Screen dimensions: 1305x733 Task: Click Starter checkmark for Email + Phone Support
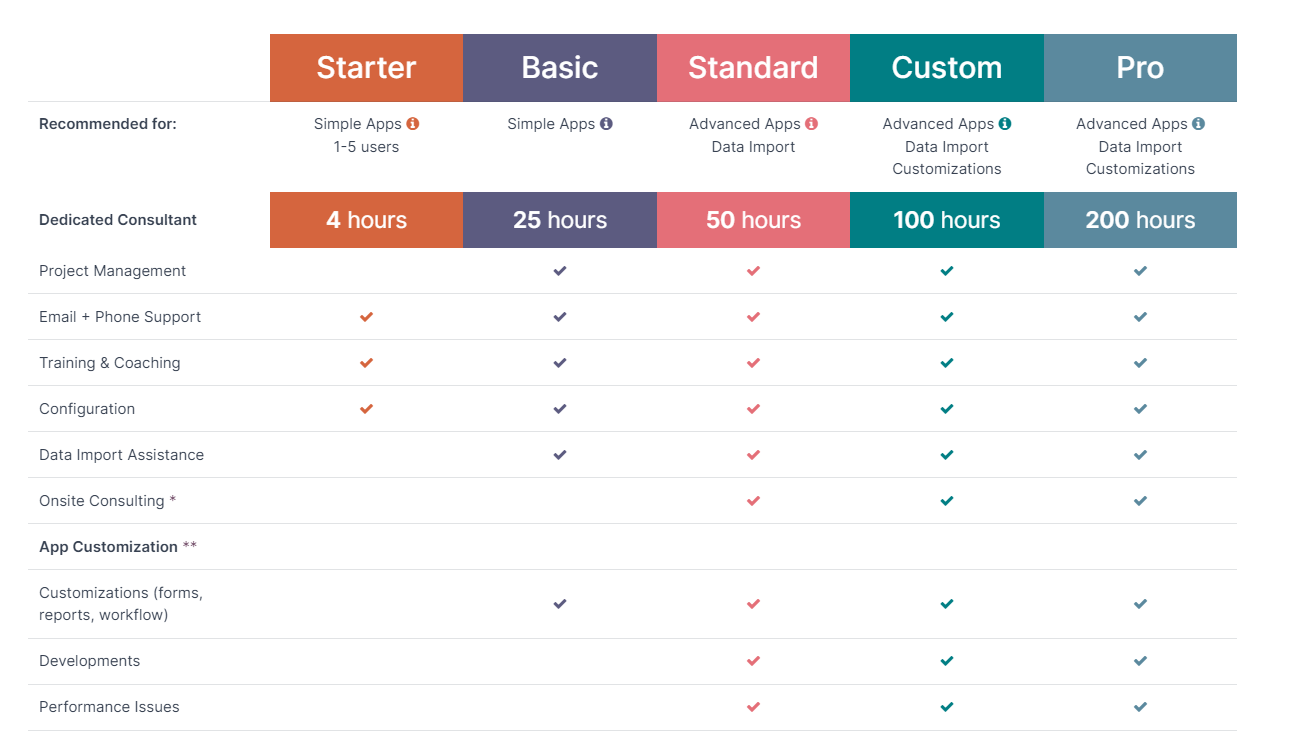(366, 317)
